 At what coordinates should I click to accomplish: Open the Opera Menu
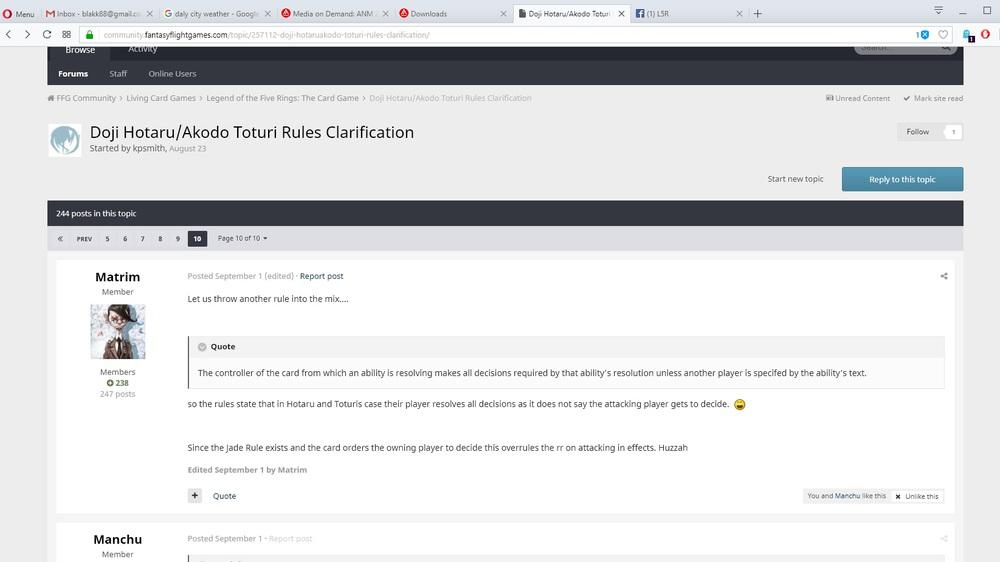click(18, 14)
